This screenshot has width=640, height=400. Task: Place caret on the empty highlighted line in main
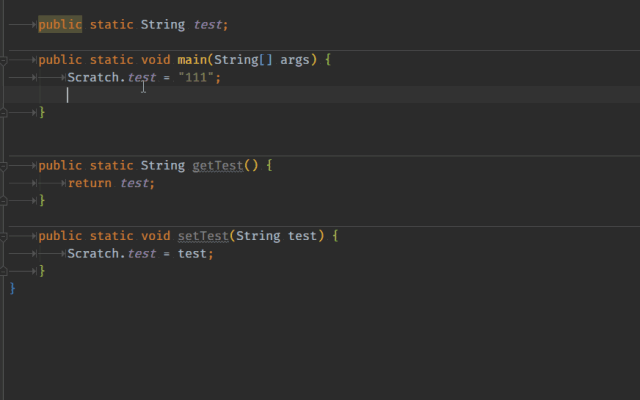320,95
